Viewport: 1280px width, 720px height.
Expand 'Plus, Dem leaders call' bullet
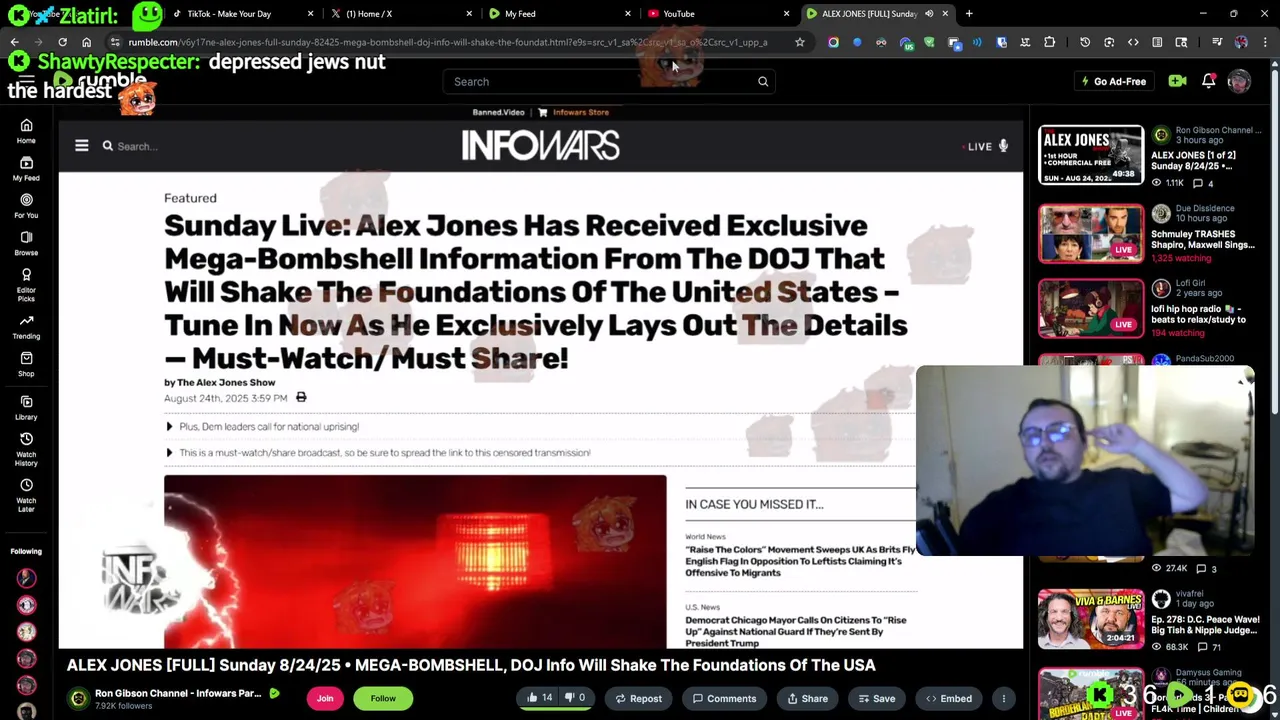[x=263, y=427]
